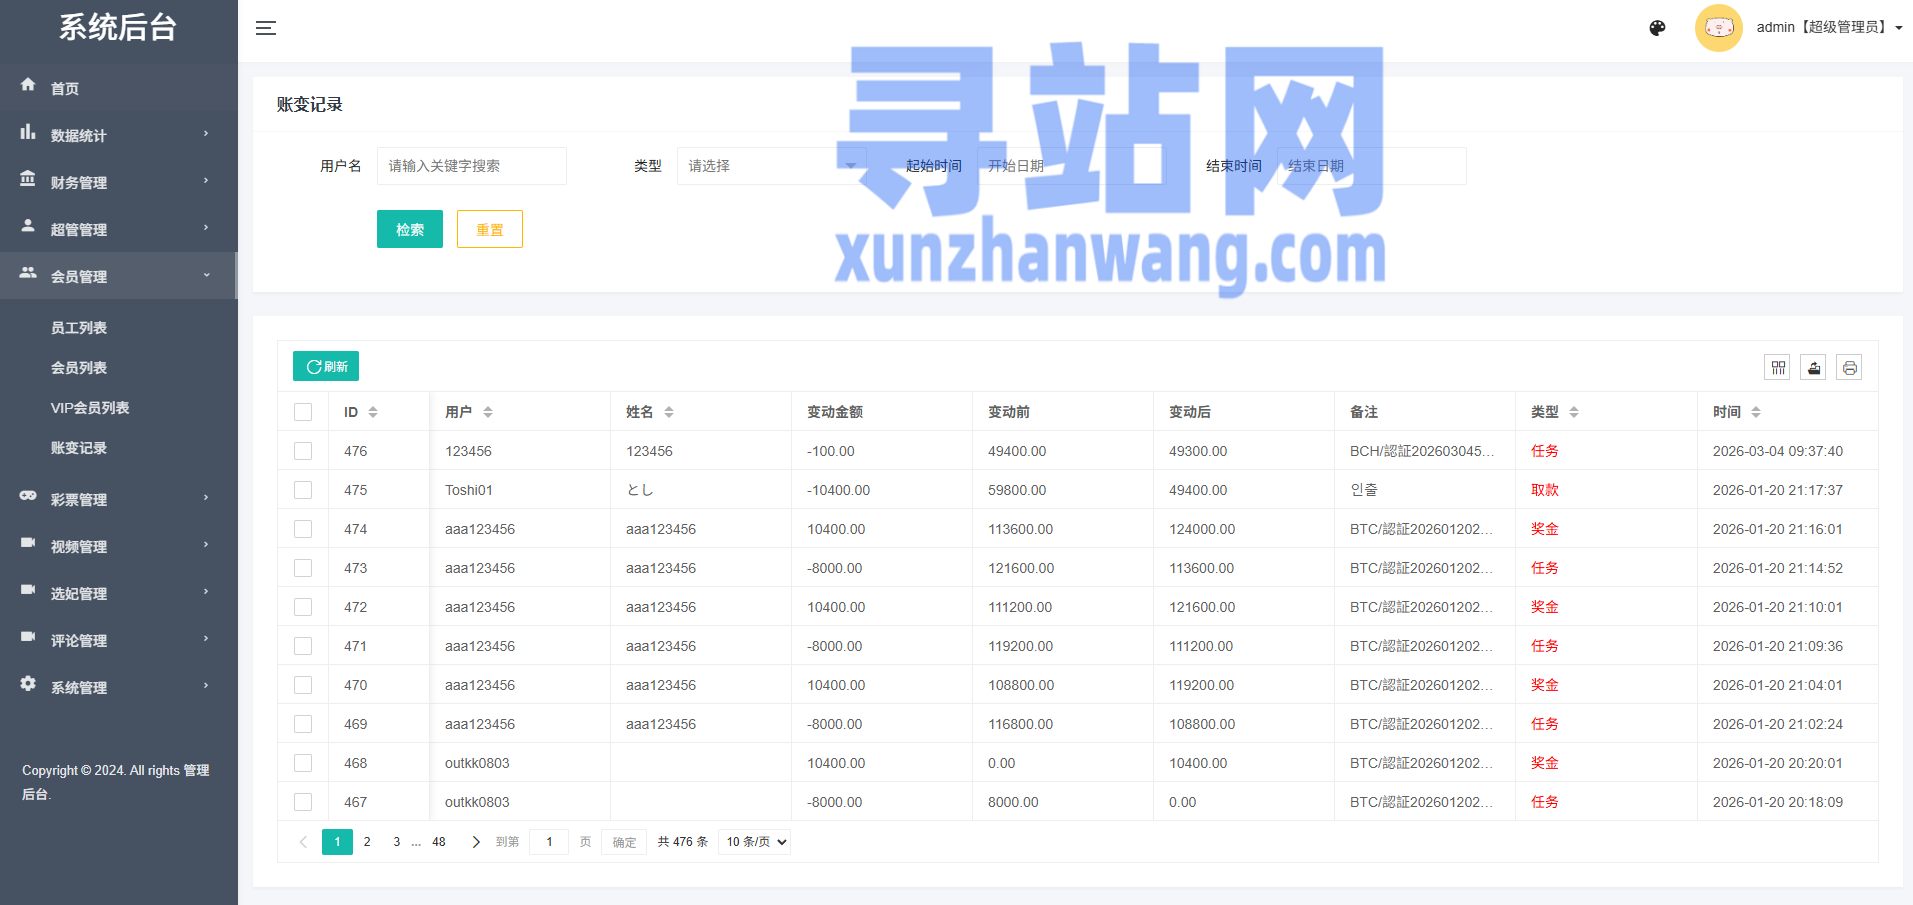Open the theme palette icon

1657,28
